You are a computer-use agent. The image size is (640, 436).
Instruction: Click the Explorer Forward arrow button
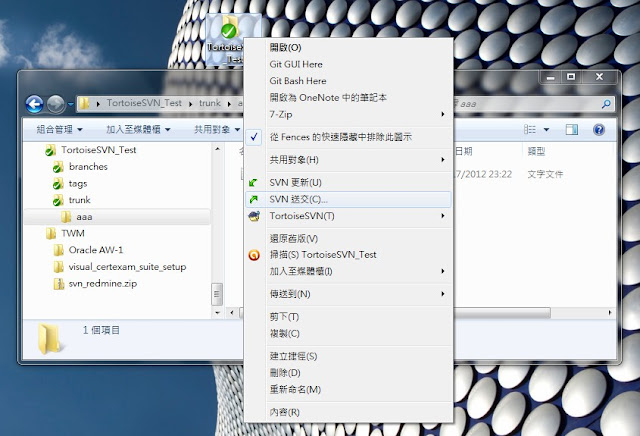(x=56, y=104)
